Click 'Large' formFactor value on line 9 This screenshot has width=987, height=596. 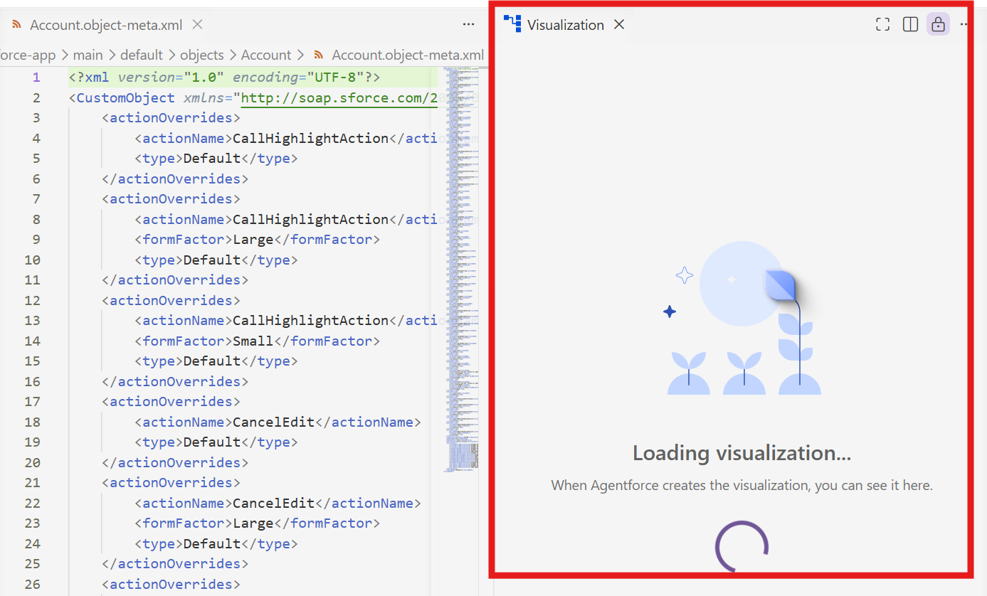pyautogui.click(x=253, y=240)
